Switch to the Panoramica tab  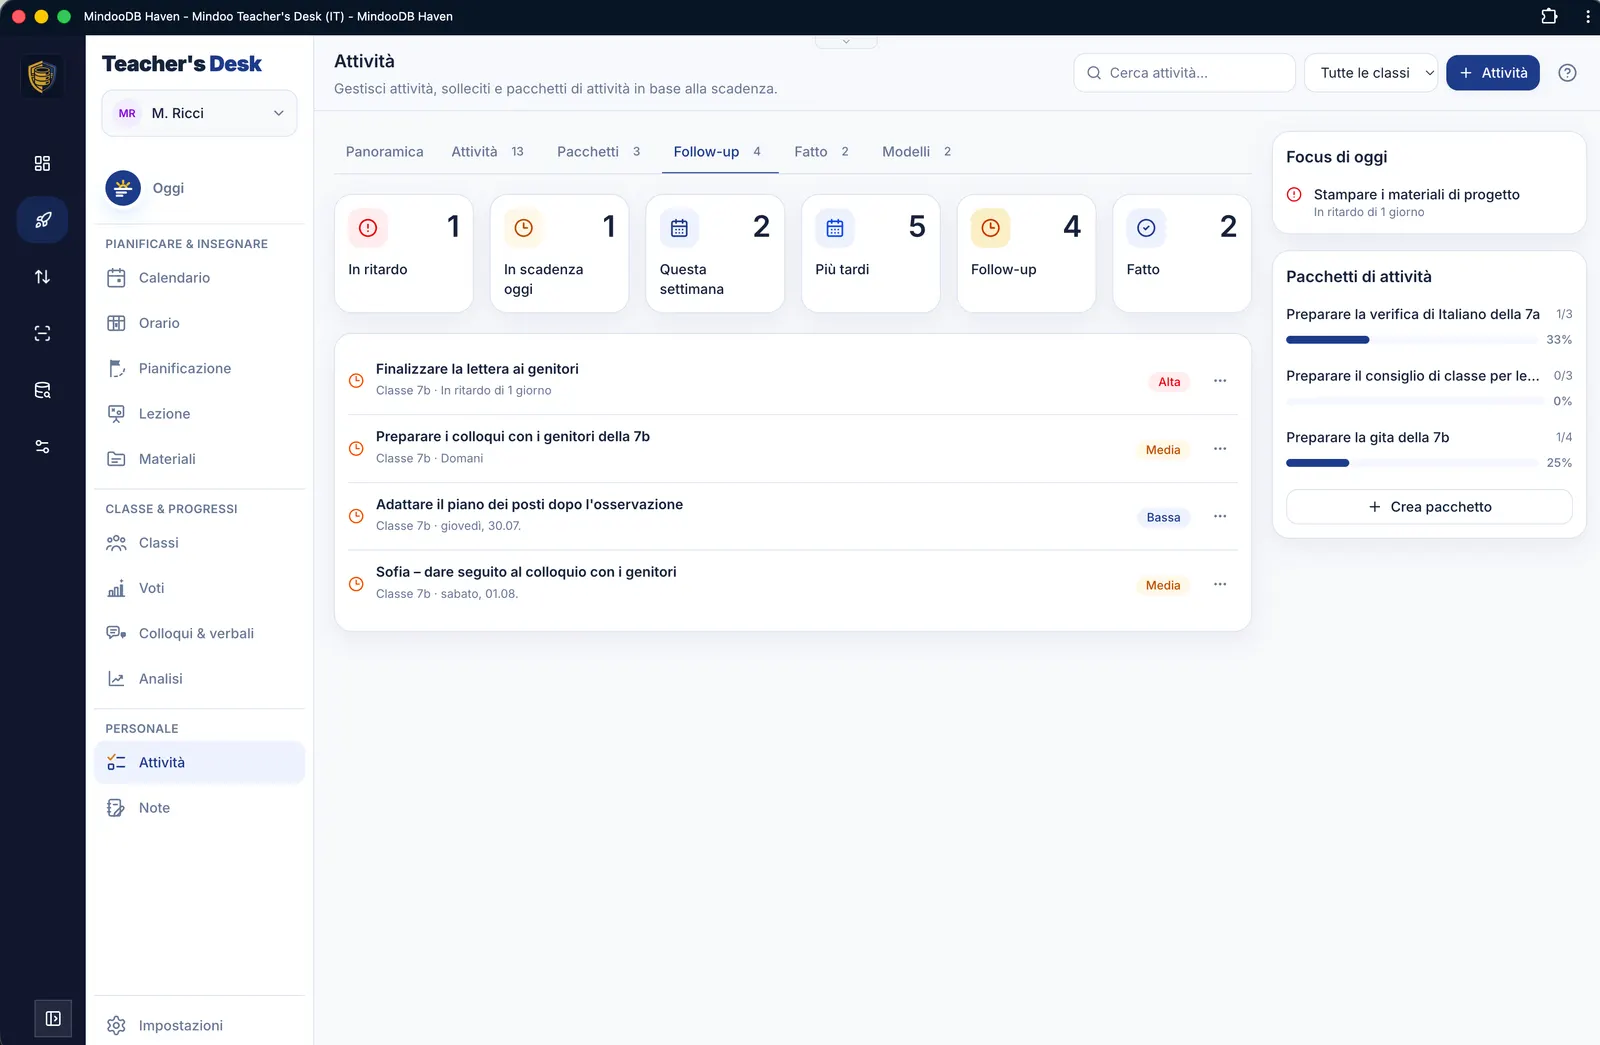pos(384,152)
